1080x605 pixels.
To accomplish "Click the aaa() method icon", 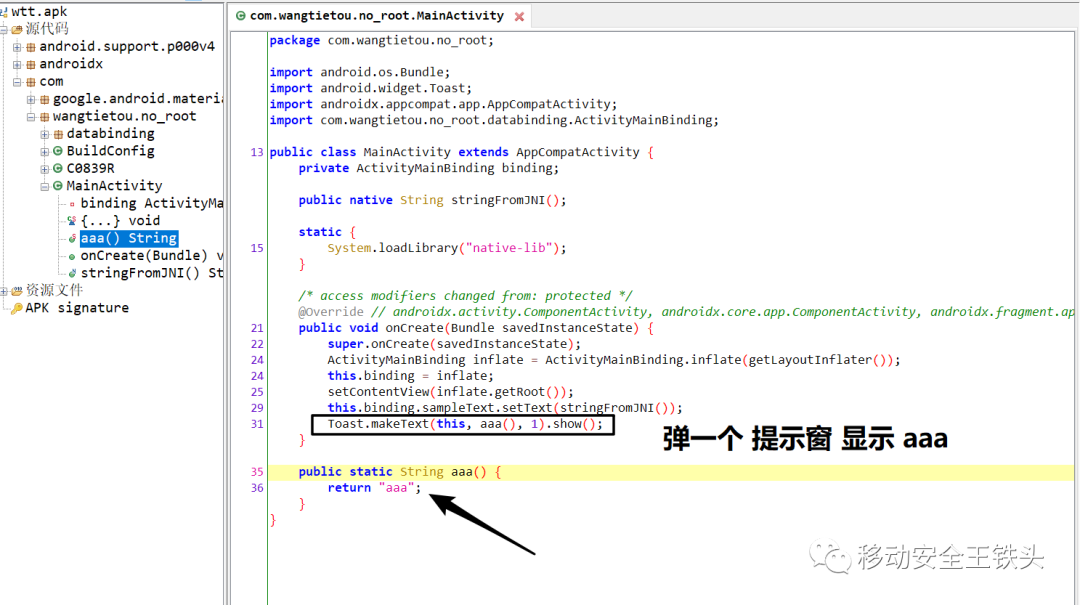I will pyautogui.click(x=72, y=238).
